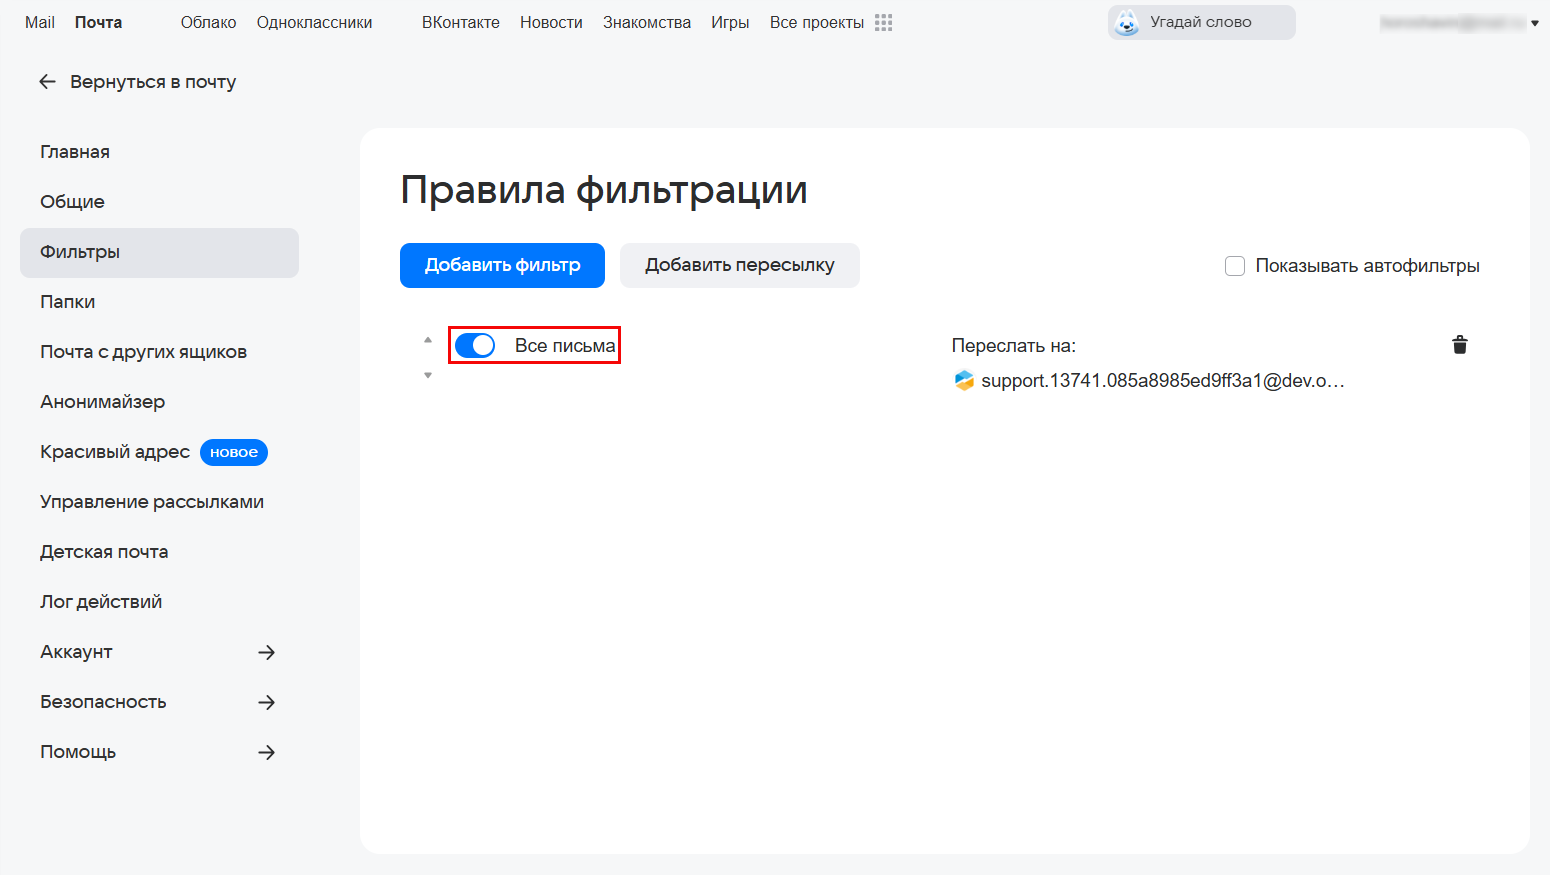This screenshot has width=1550, height=875.
Task: Open the Папки settings tab
Action: [68, 302]
